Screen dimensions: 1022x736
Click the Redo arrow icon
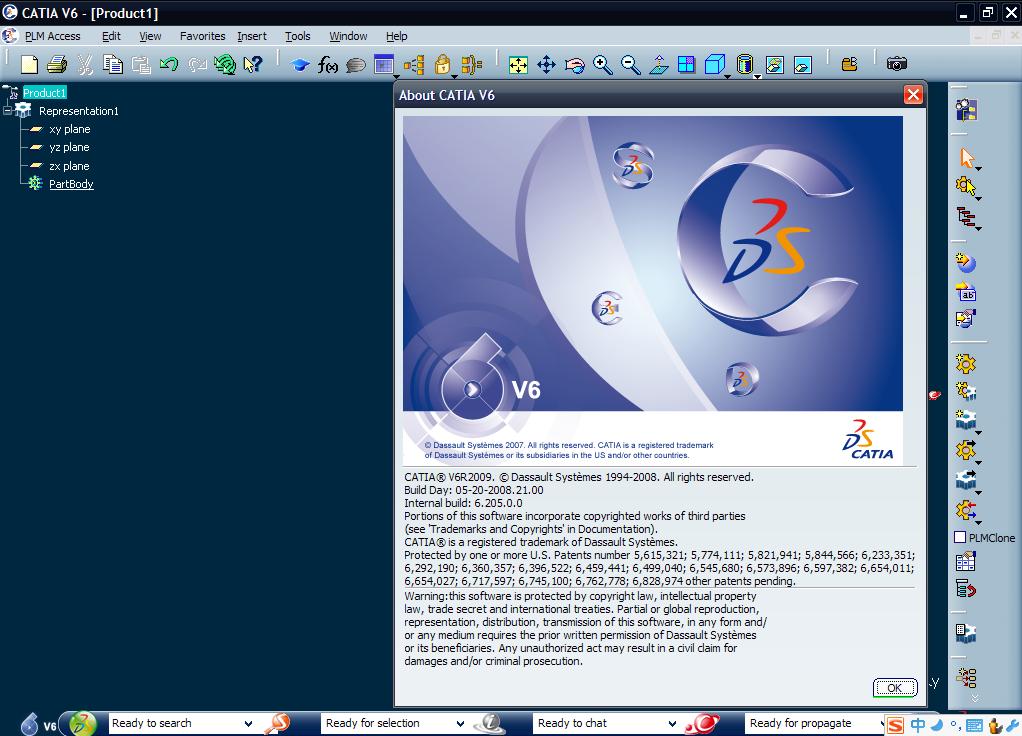(197, 64)
